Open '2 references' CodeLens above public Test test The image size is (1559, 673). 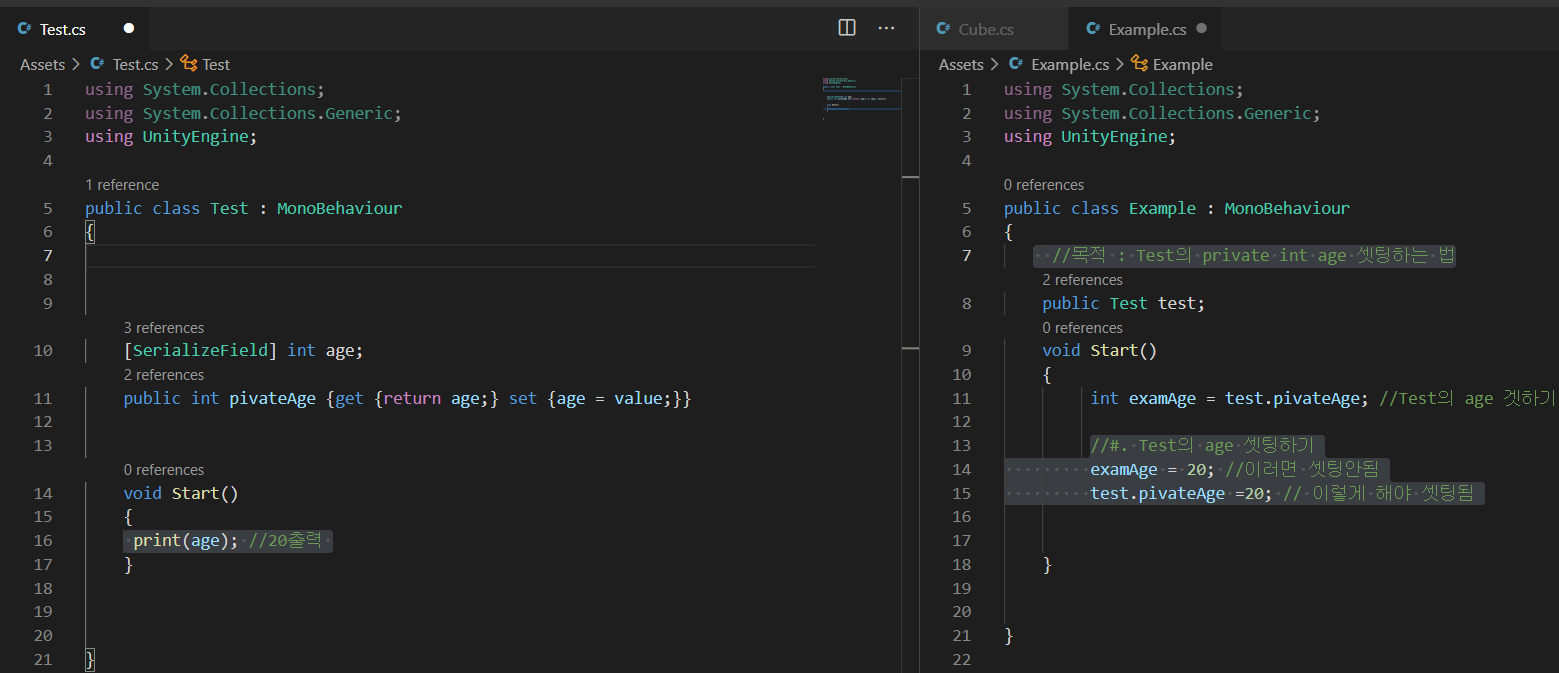pyautogui.click(x=1083, y=280)
